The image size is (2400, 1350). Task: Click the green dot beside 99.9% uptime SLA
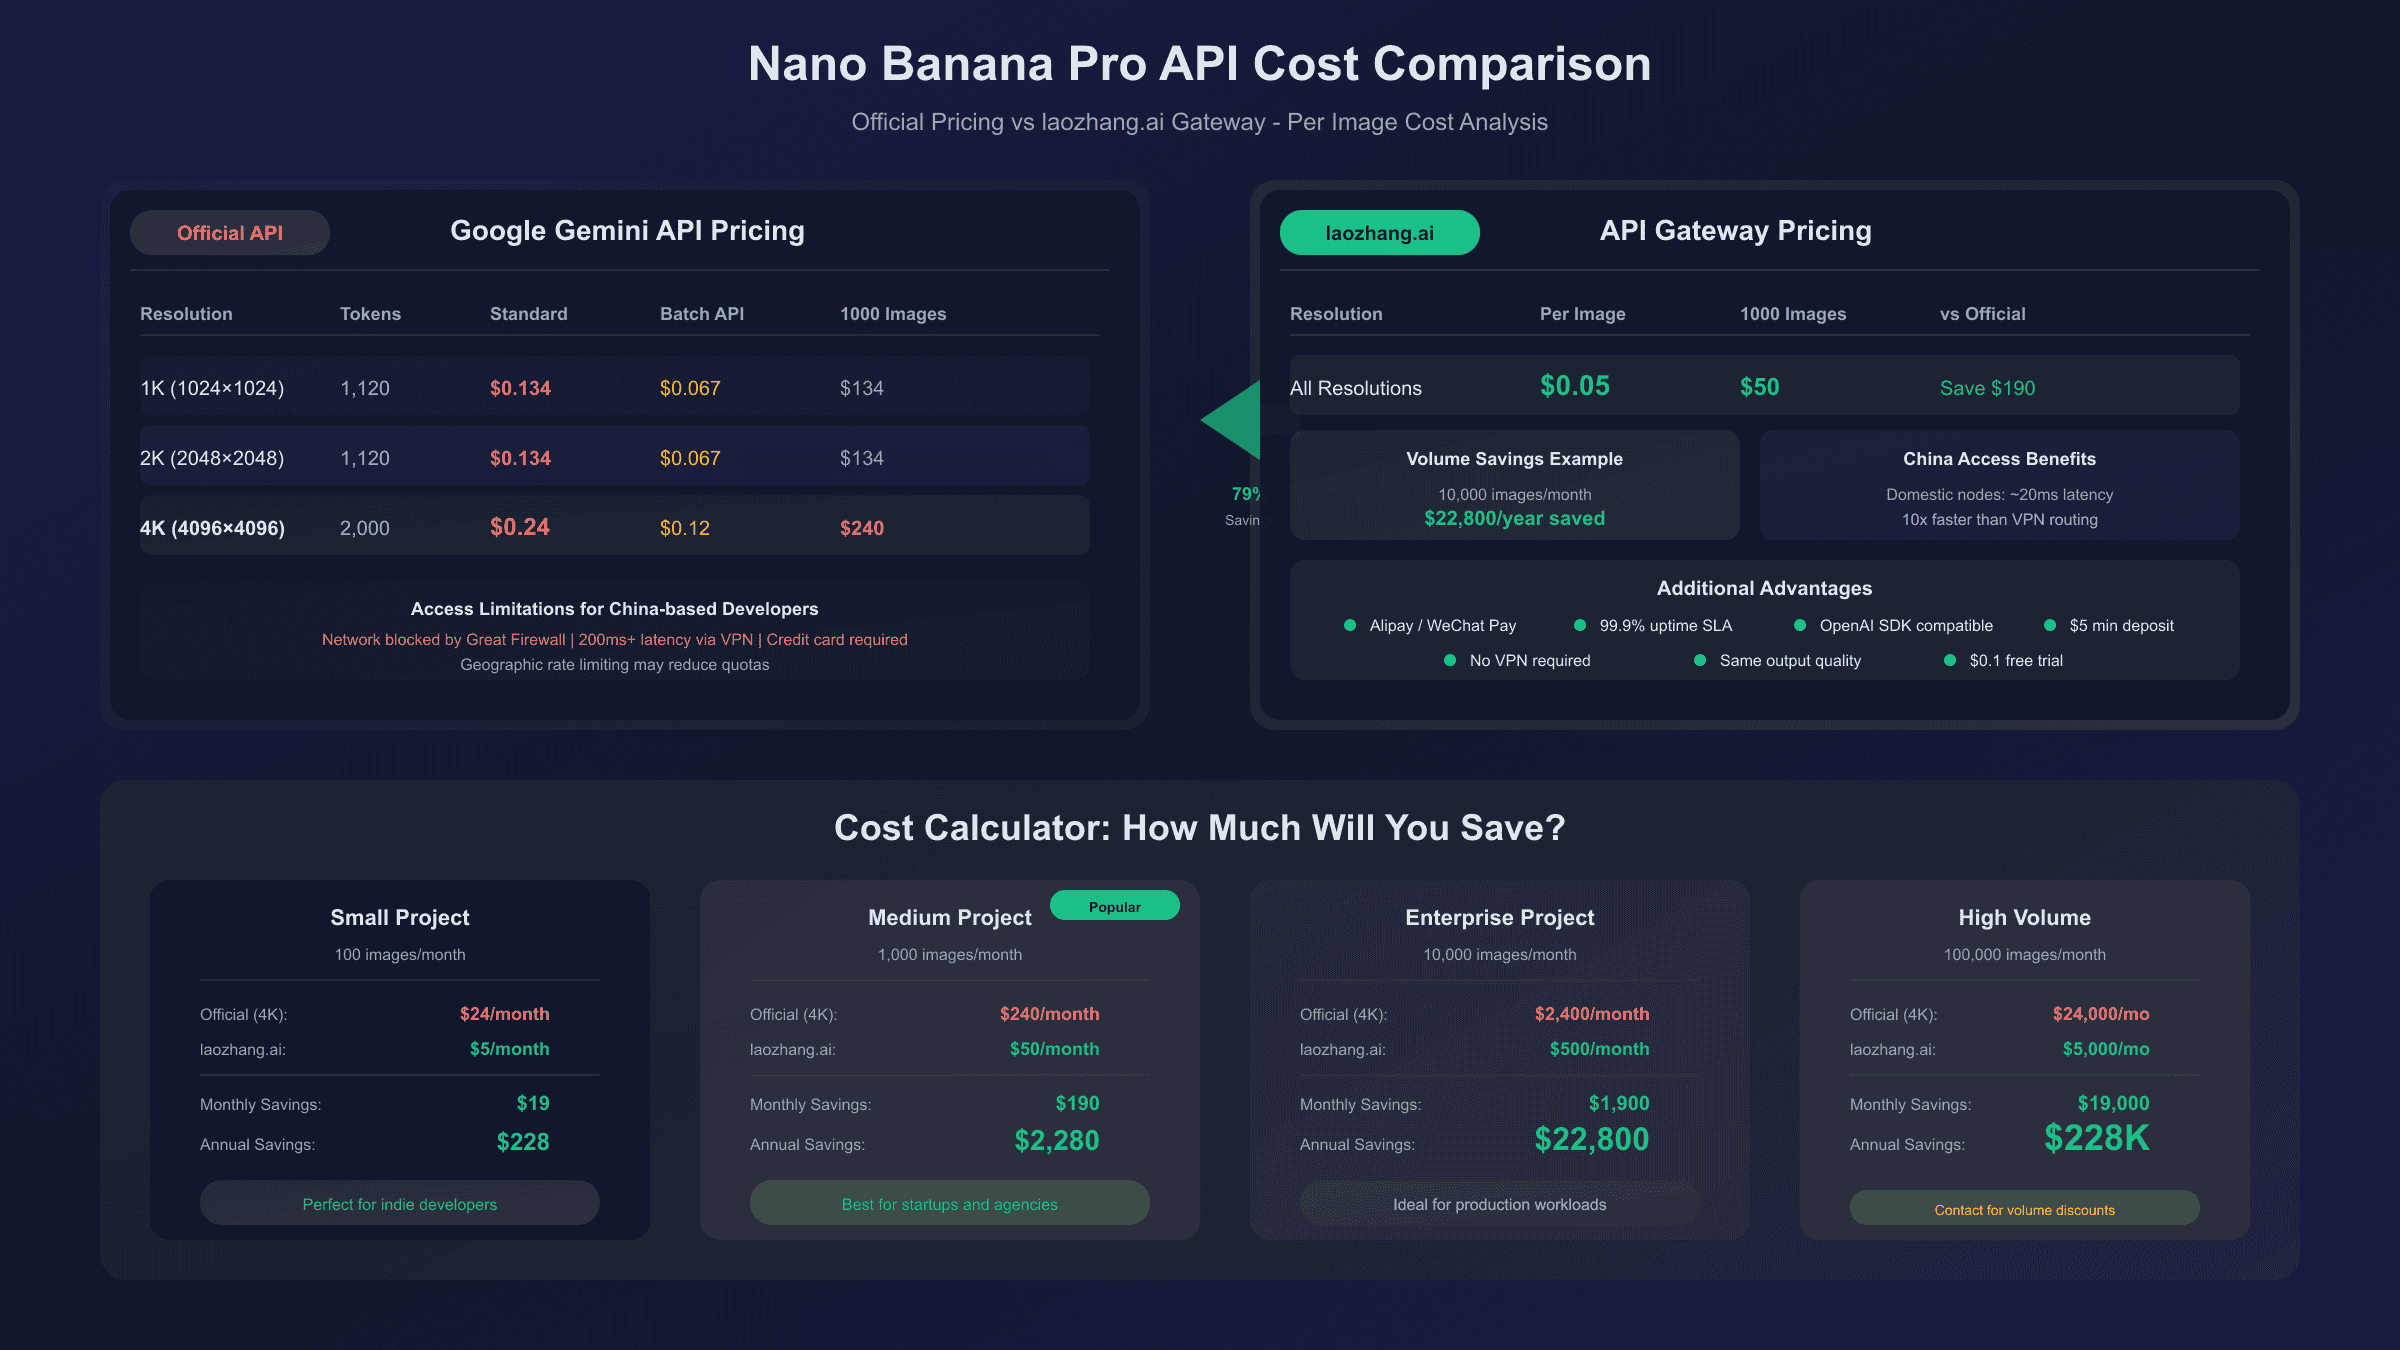(1580, 625)
